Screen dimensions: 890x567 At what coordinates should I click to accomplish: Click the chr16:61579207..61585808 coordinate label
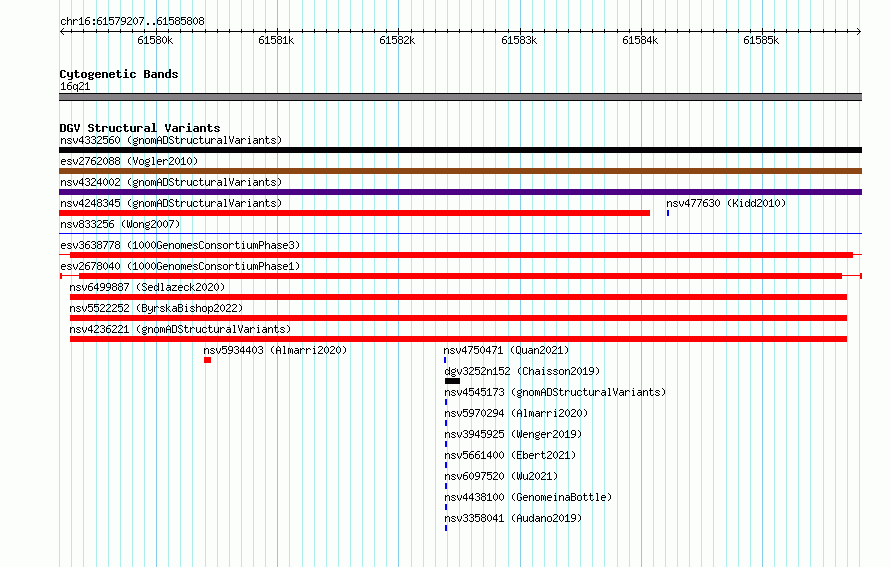point(132,21)
